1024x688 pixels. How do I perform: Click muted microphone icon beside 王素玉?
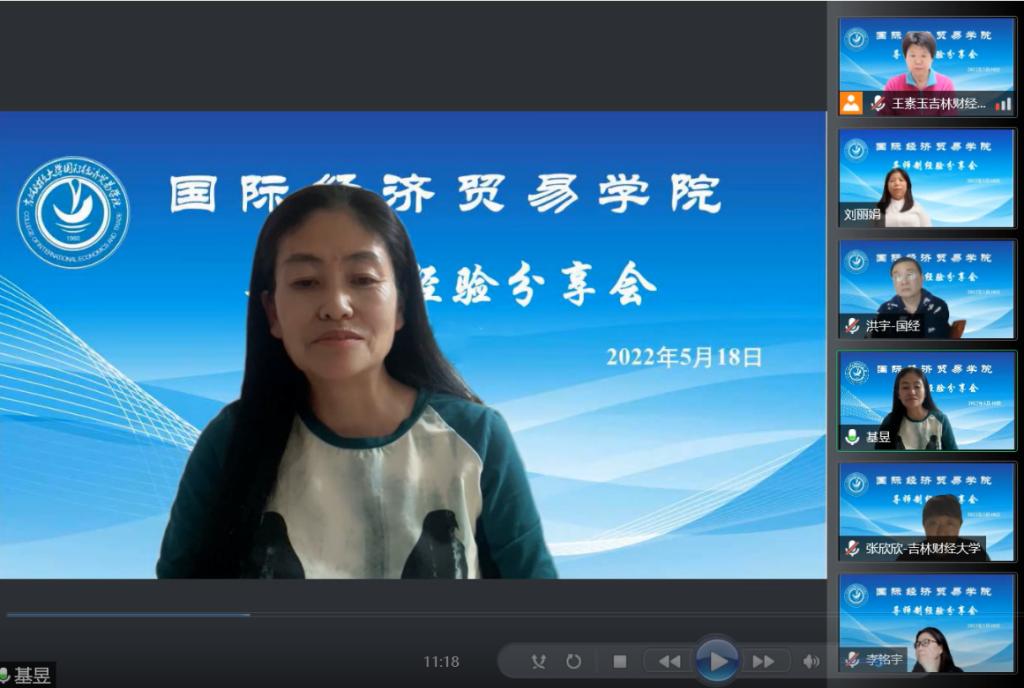click(877, 103)
